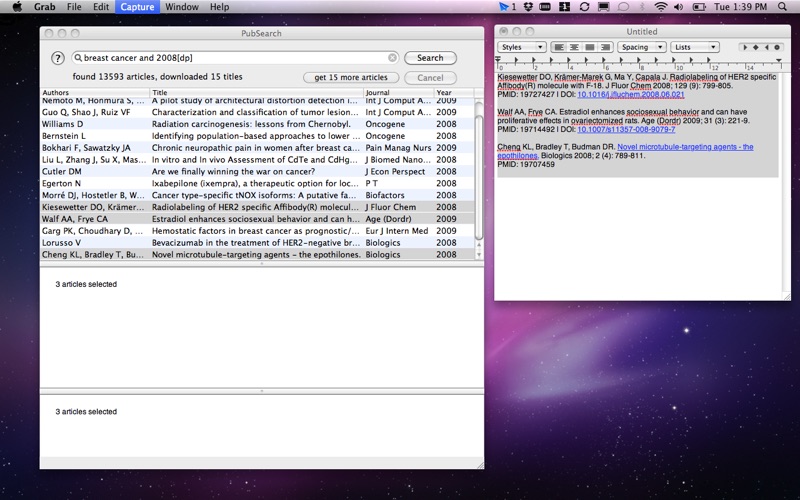Click the blue paper-plane menu bar icon
The width and height of the screenshot is (800, 500).
coord(504,7)
